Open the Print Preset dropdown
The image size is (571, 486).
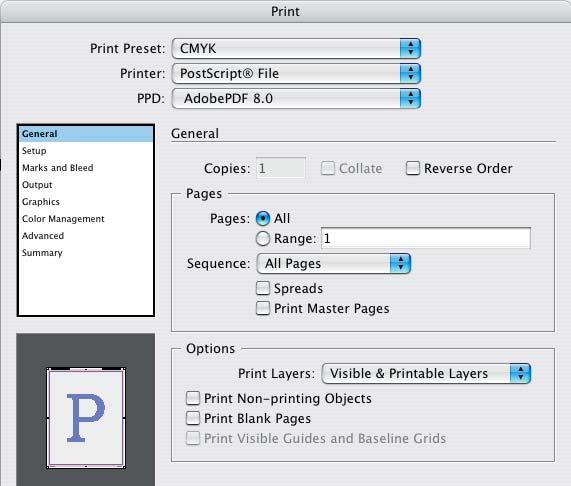point(296,48)
